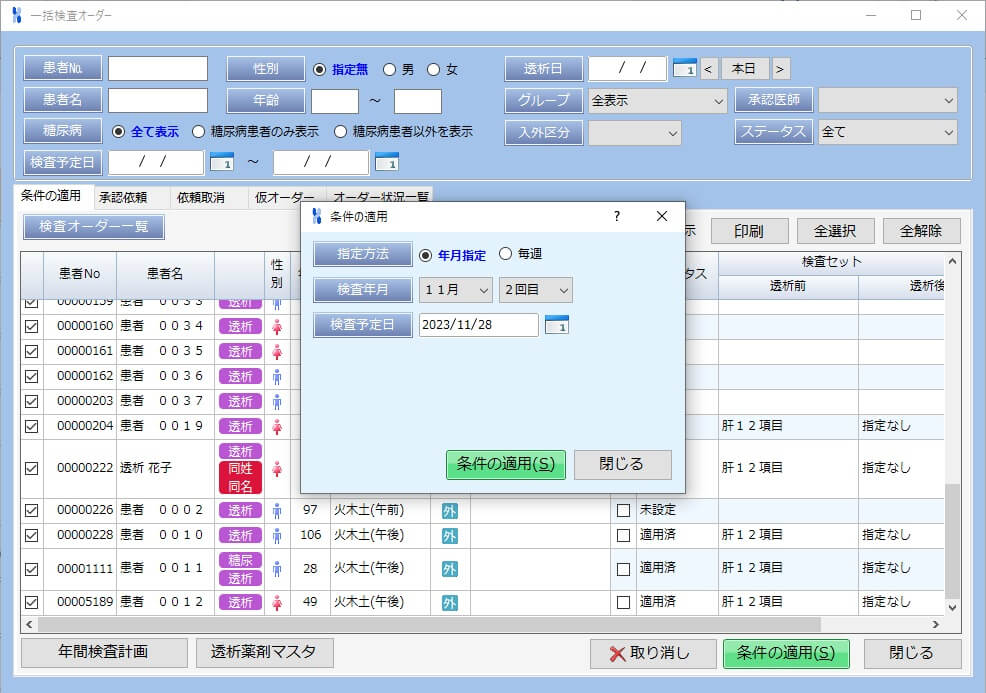Click the 透析 badge for patient 00005189
This screenshot has height=693, width=986.
(238, 602)
